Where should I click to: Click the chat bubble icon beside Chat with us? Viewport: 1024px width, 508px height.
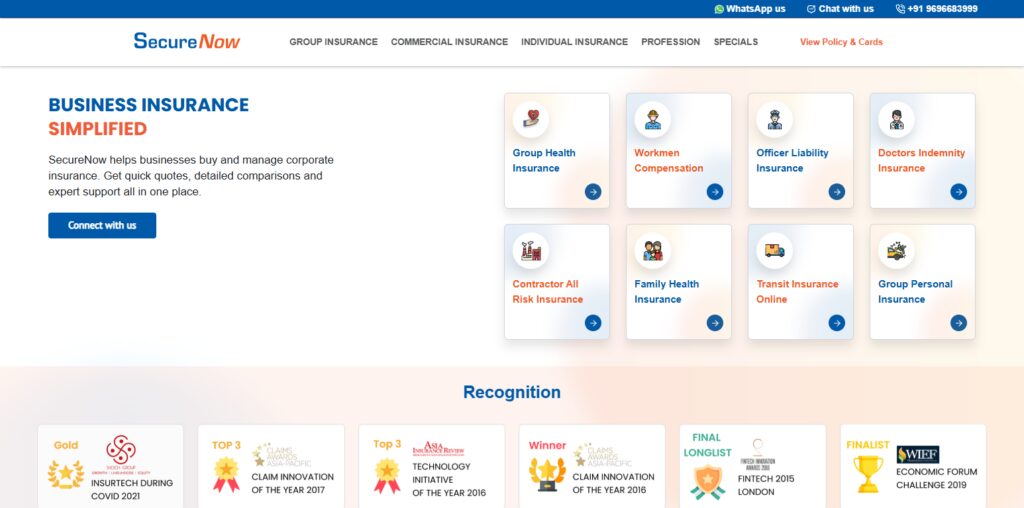[811, 9]
